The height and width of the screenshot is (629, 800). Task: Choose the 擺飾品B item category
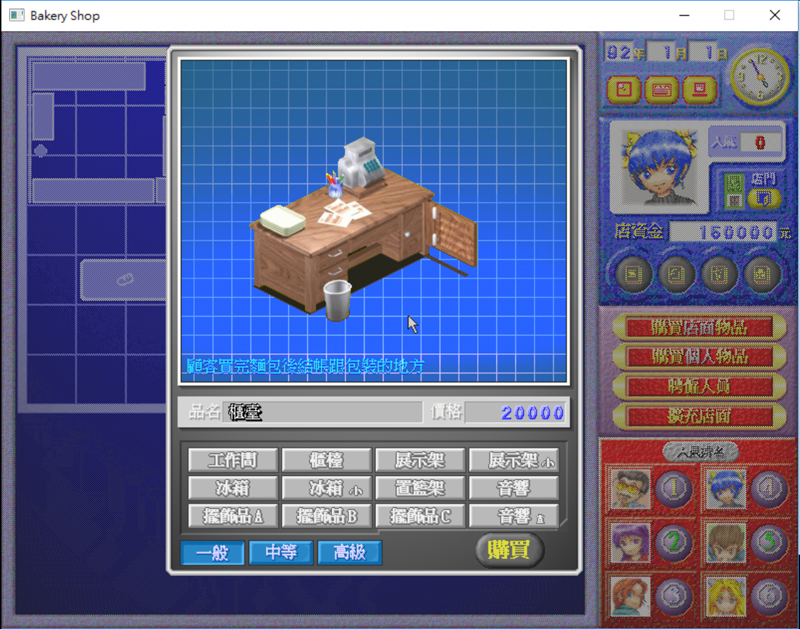326,516
